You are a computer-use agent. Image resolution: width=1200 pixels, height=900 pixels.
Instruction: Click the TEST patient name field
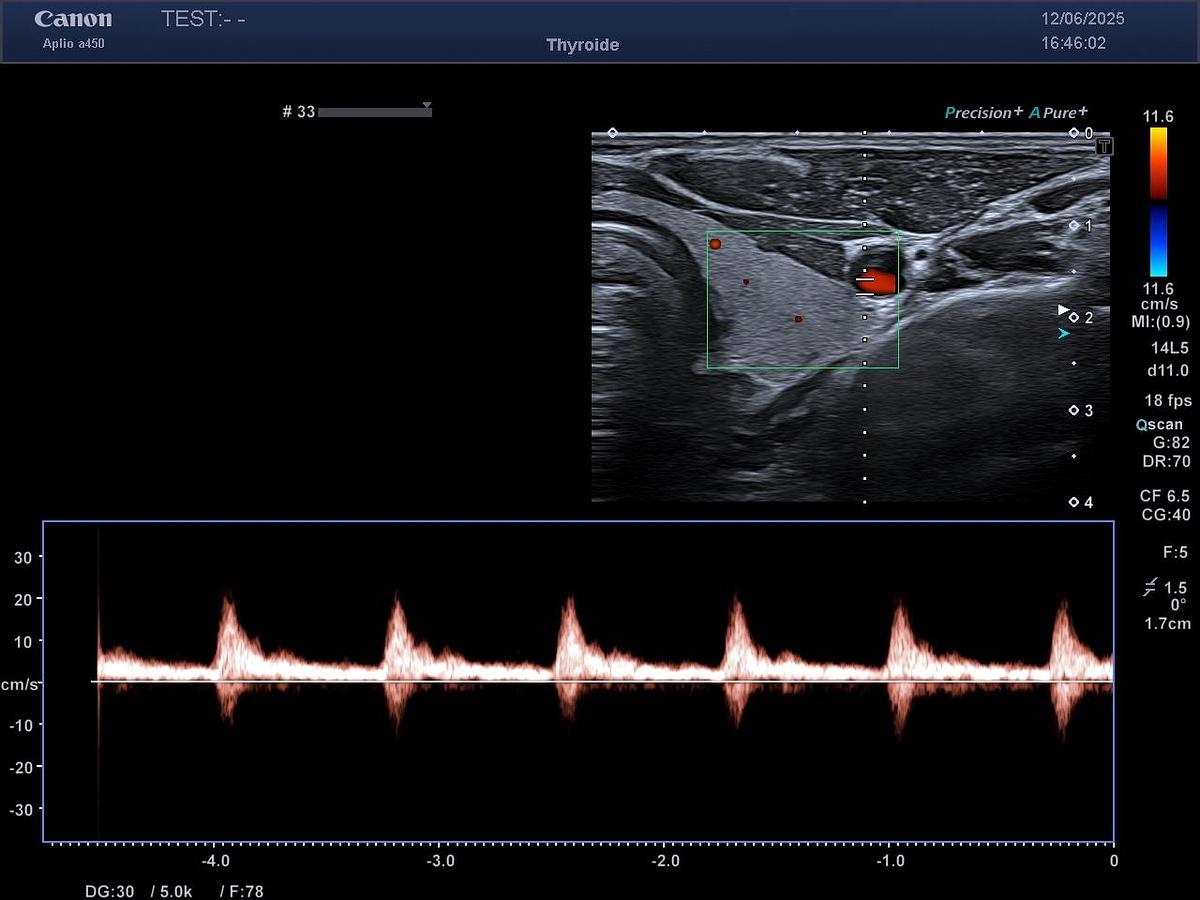[x=203, y=20]
